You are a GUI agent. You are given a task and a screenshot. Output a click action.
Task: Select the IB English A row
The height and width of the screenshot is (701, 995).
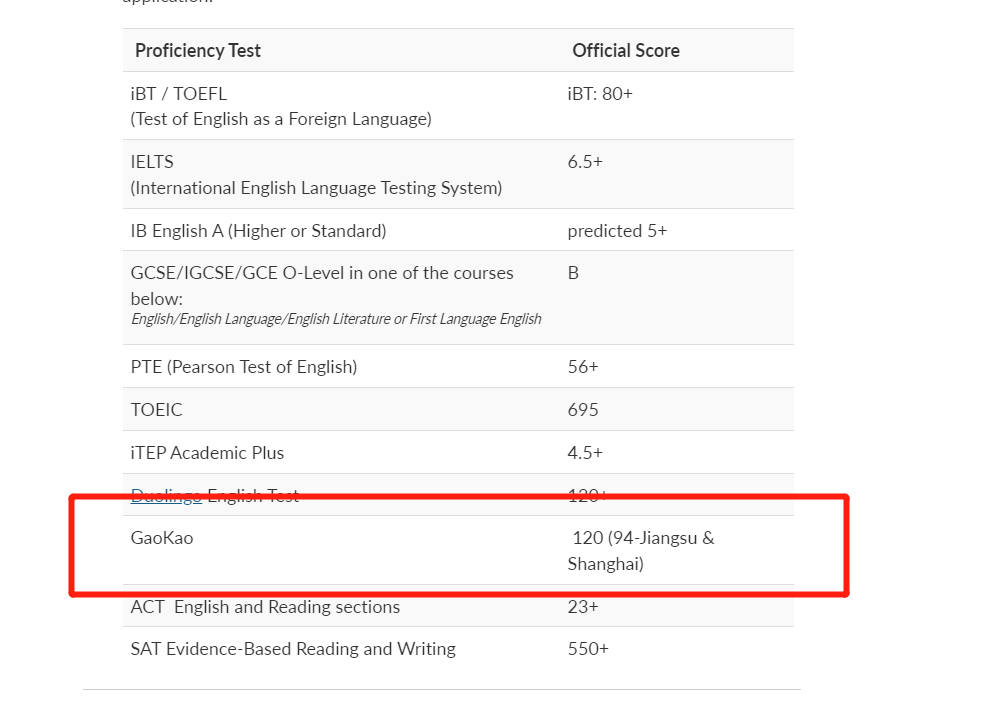point(458,230)
